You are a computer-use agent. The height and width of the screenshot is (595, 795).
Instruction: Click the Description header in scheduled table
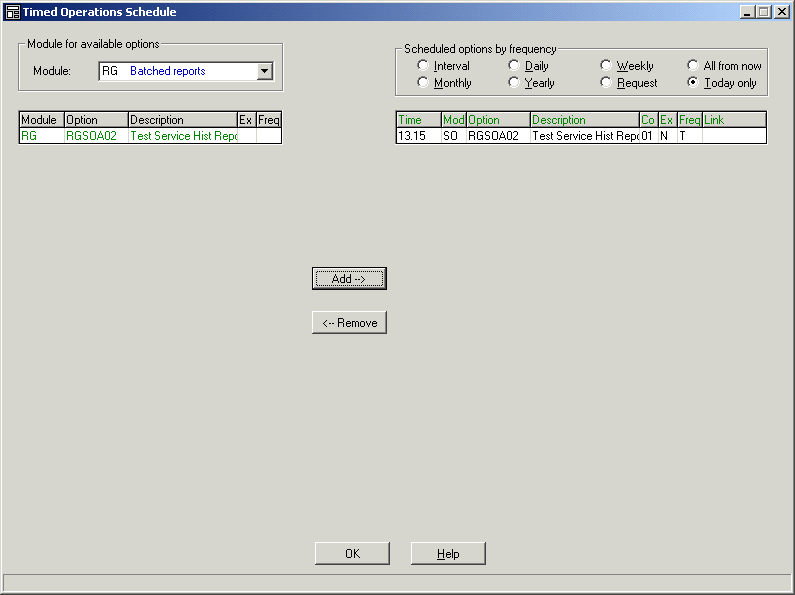point(584,120)
